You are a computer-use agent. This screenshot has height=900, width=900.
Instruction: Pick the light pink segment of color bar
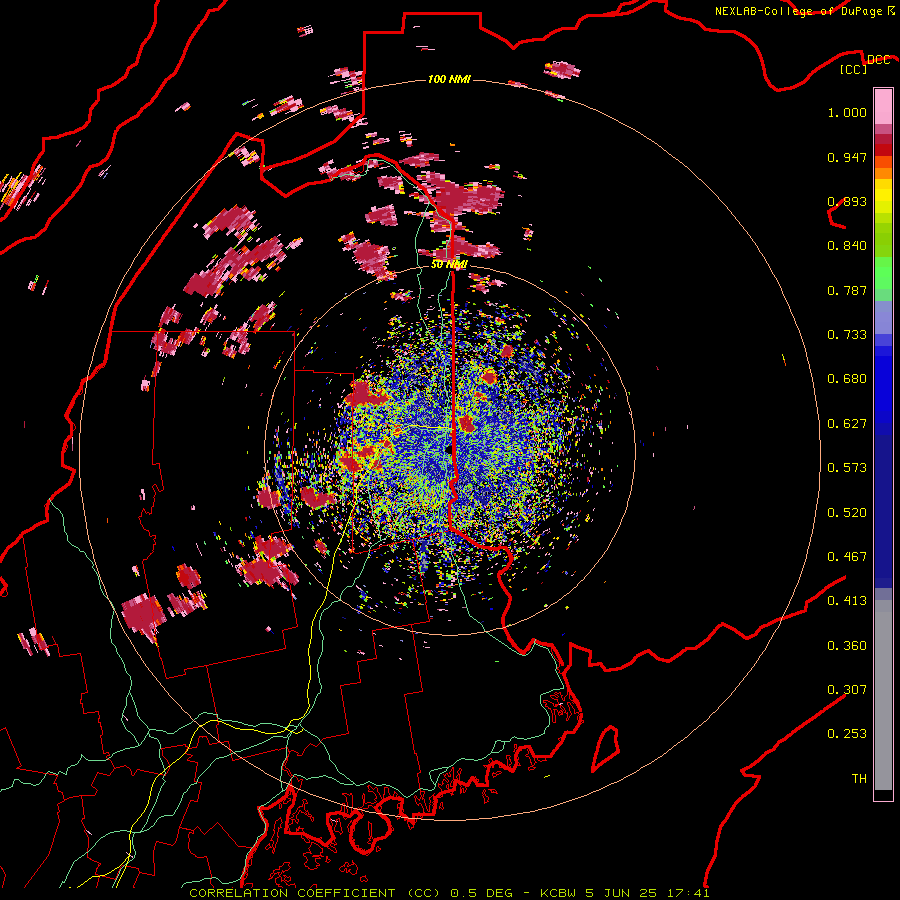[x=883, y=106]
